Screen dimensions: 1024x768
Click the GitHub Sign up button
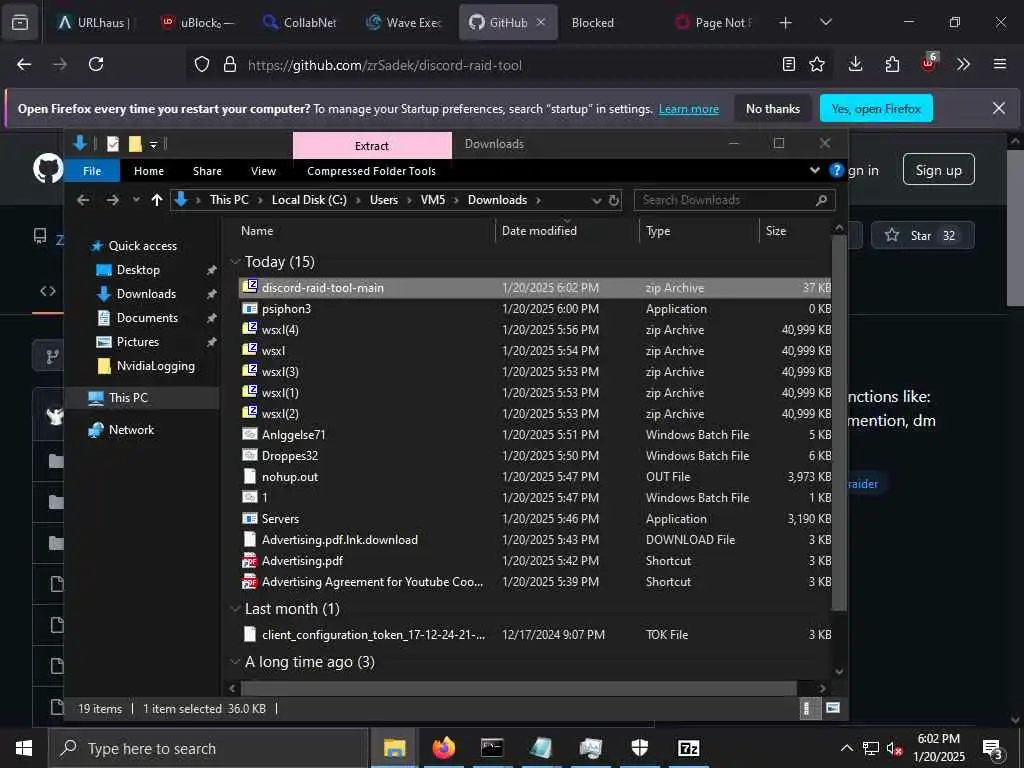click(x=938, y=170)
